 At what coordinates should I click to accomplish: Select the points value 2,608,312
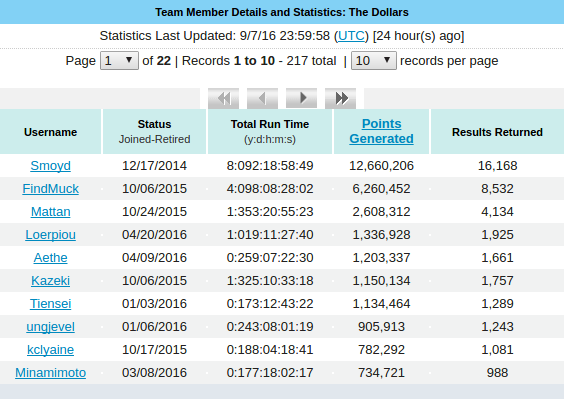381,212
